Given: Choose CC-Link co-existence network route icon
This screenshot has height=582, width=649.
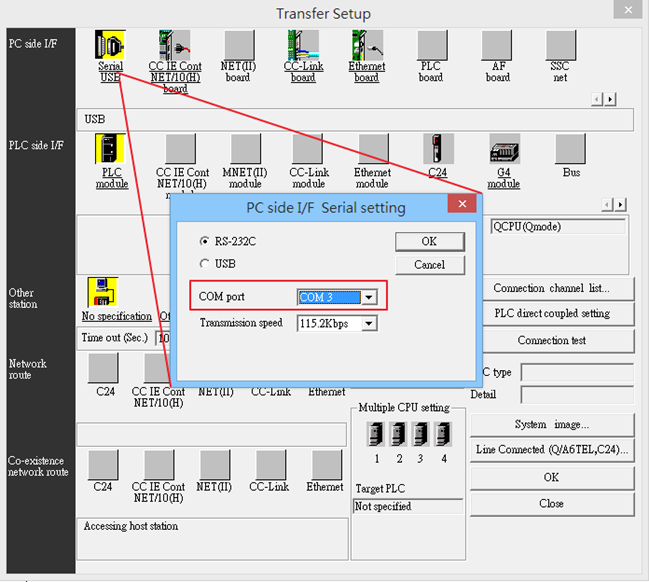Looking at the screenshot, I should click(271, 465).
